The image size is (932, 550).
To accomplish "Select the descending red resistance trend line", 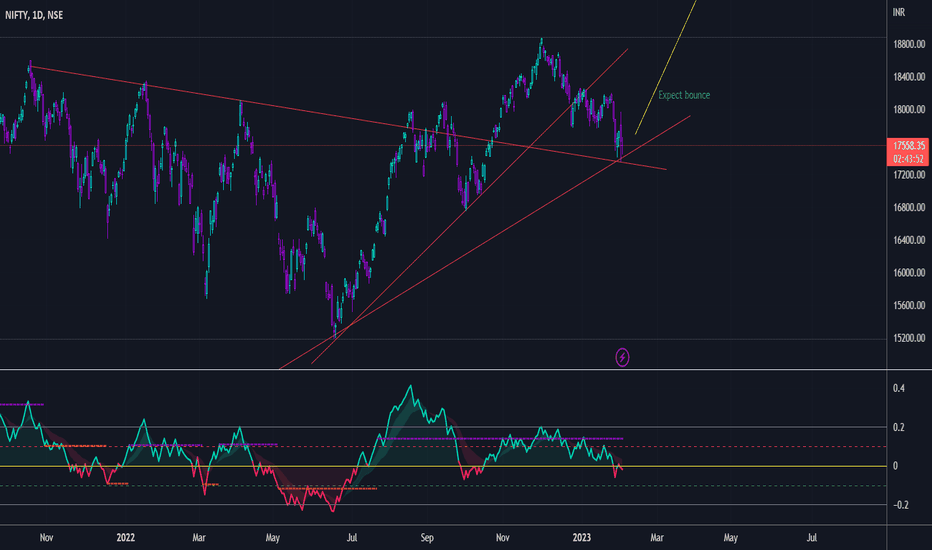I will (x=348, y=118).
